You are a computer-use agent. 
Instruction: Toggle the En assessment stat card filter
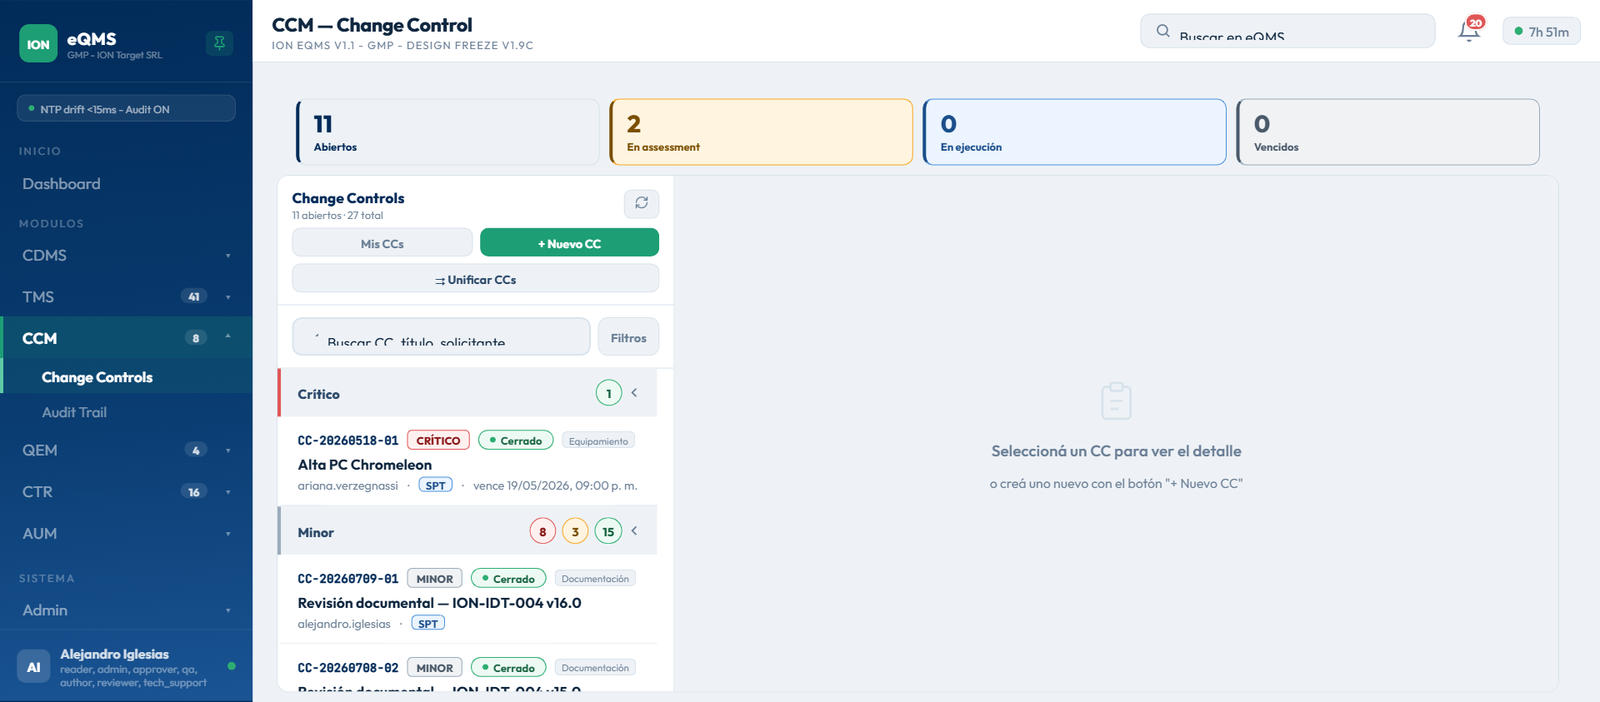pyautogui.click(x=761, y=132)
